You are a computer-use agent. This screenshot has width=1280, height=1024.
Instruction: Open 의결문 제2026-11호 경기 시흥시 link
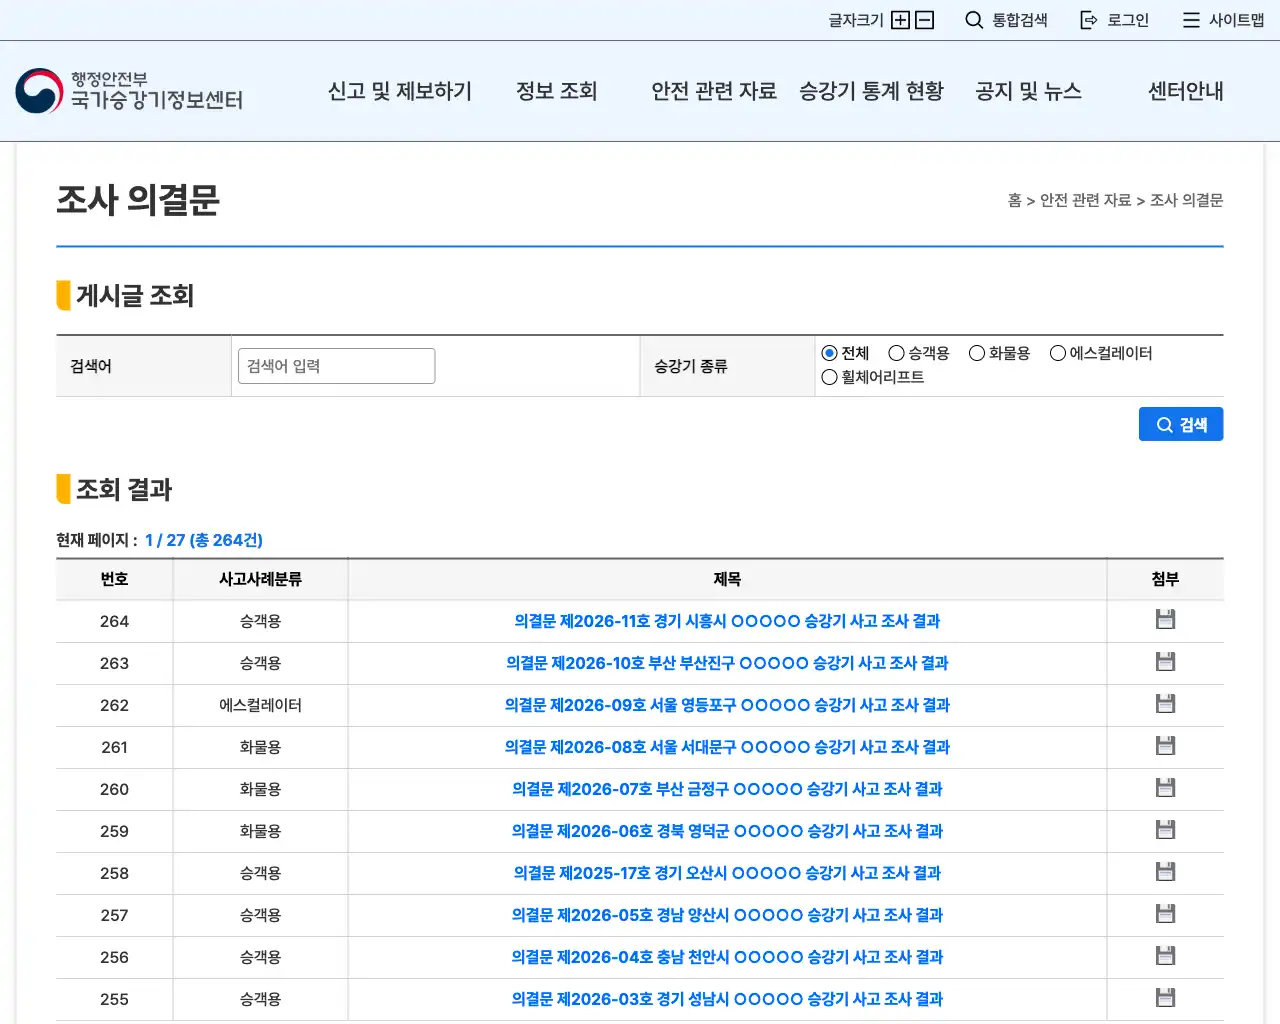(727, 621)
